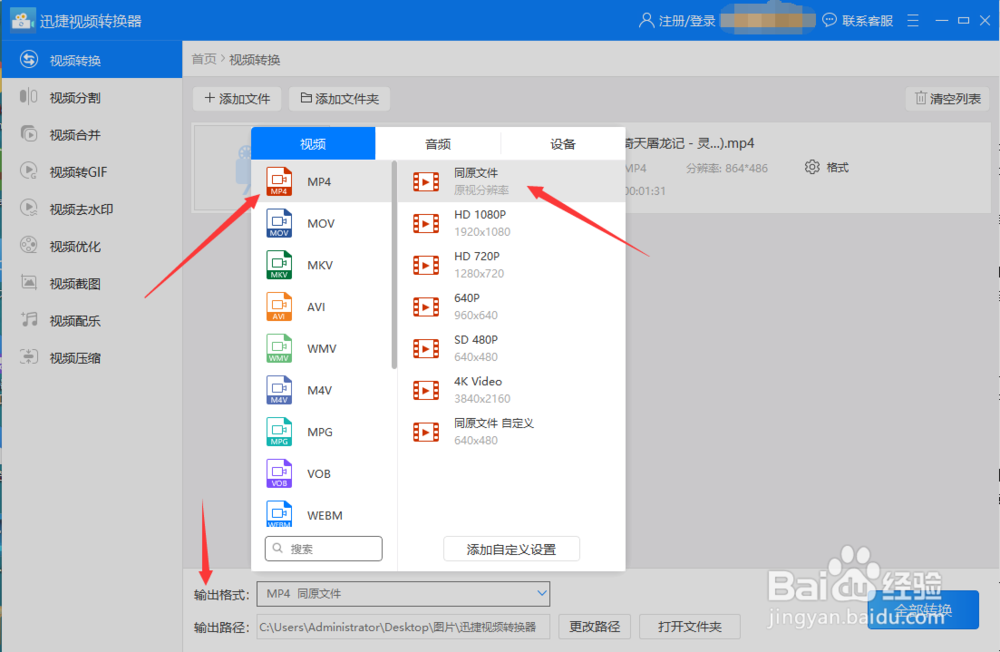Switch to the 设备 format tab
This screenshot has width=1000, height=652.
[562, 144]
